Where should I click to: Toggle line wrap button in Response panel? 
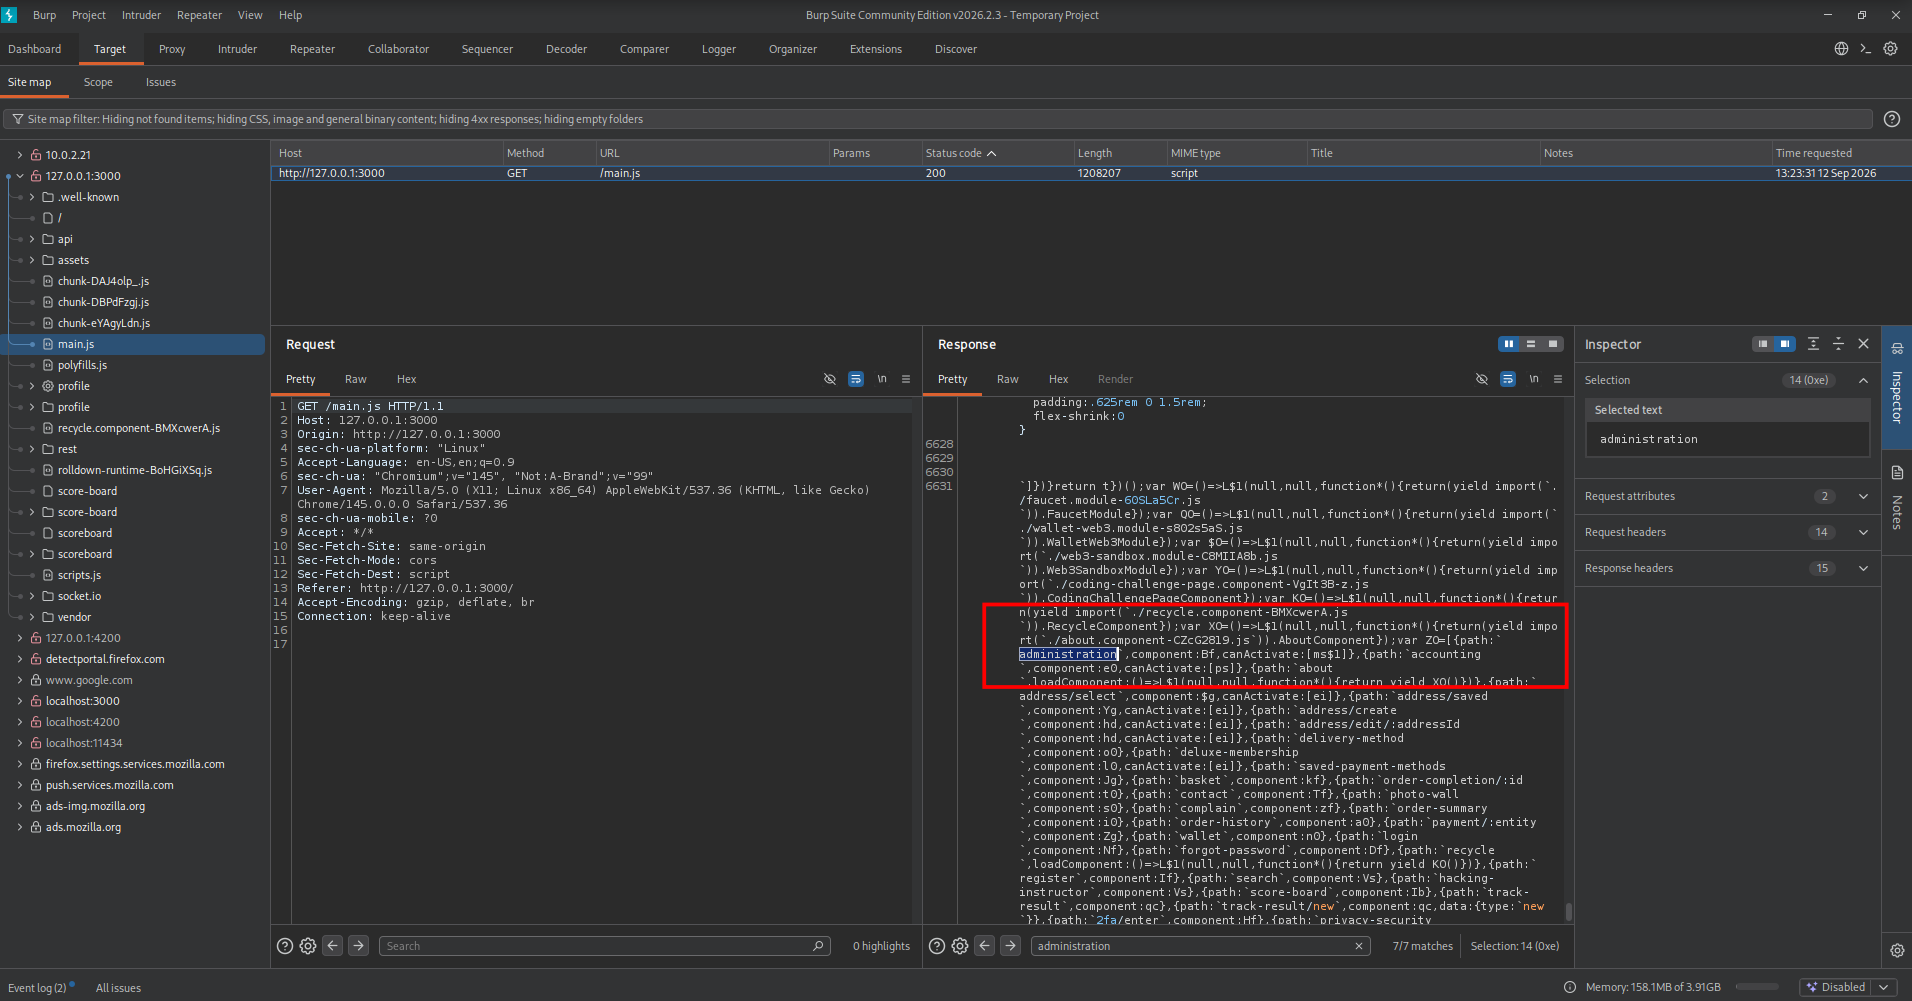coord(1508,379)
